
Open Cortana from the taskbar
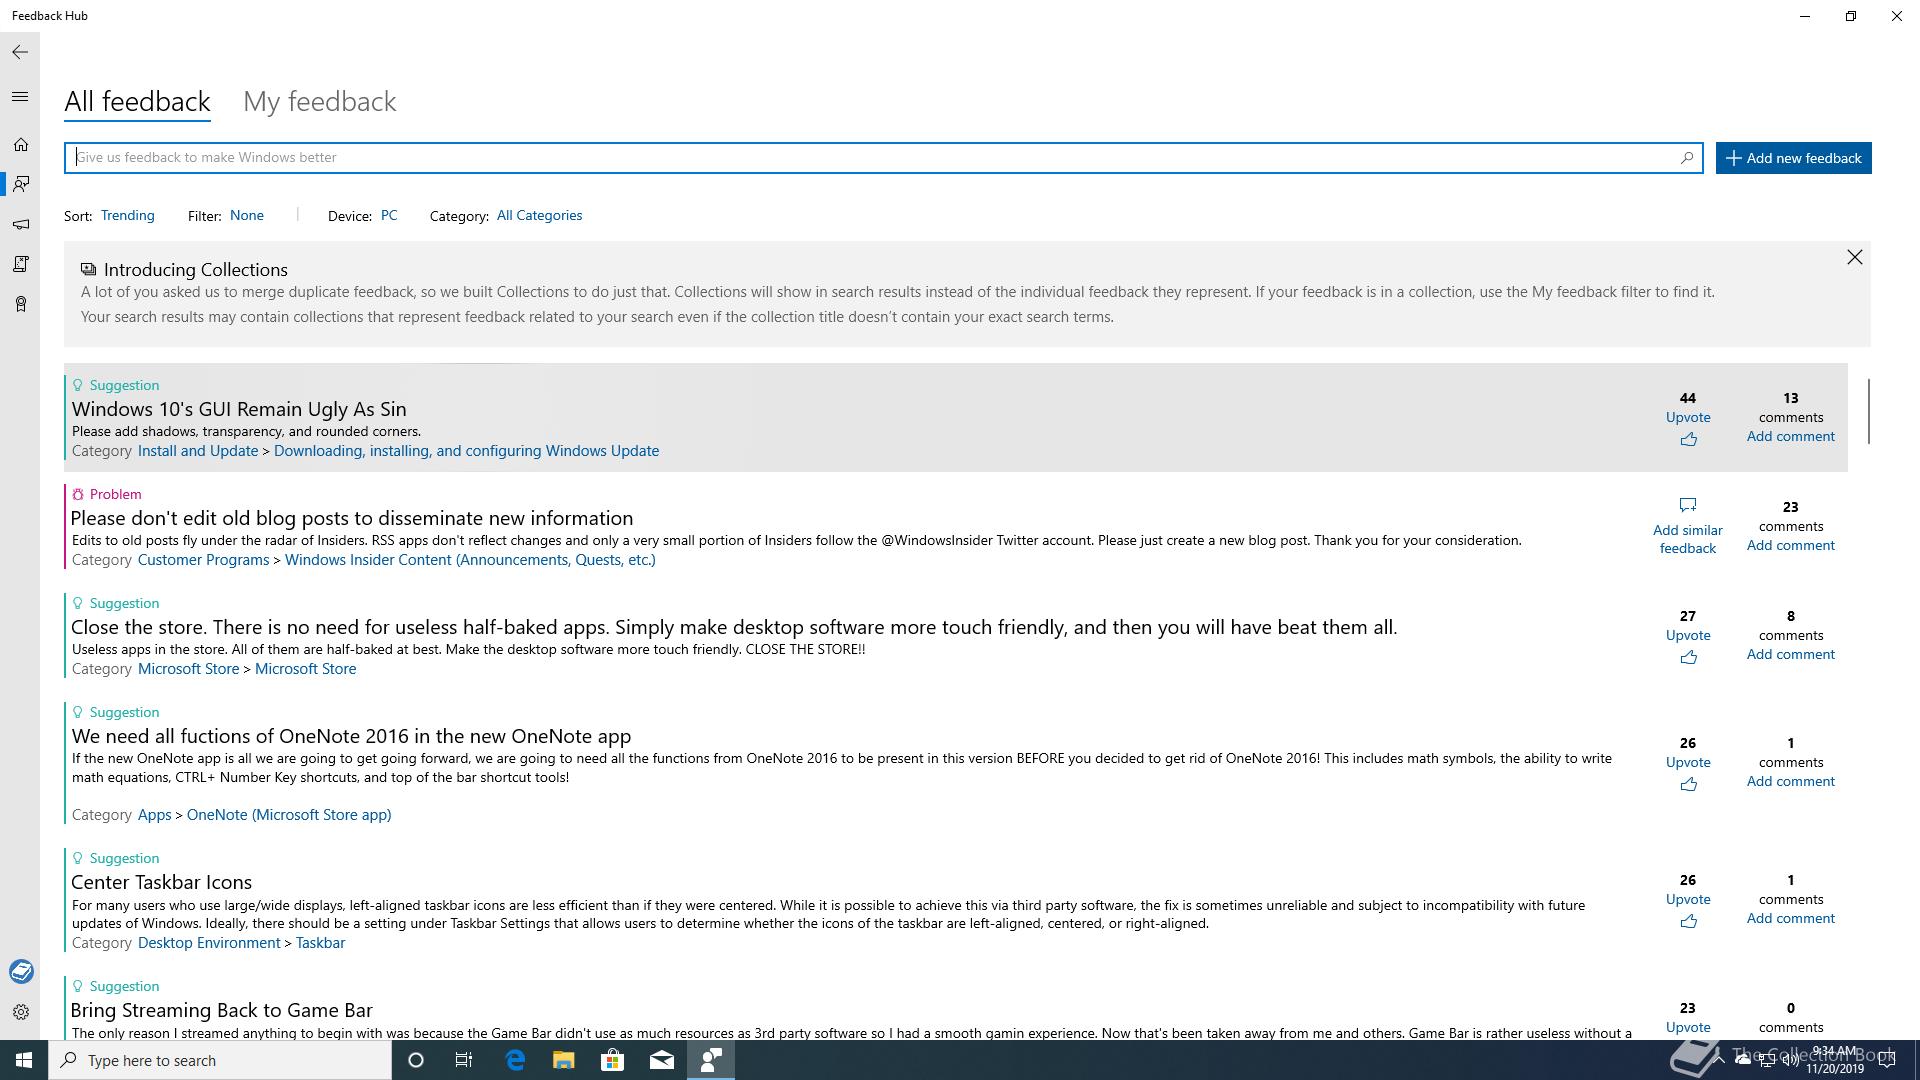(416, 1060)
